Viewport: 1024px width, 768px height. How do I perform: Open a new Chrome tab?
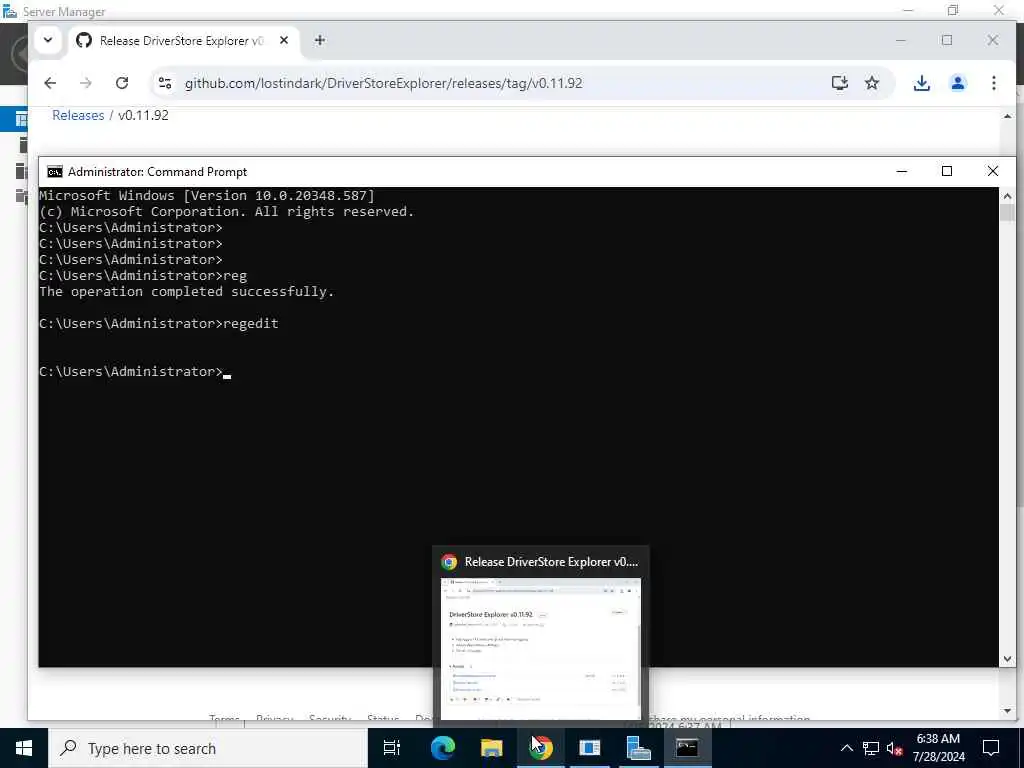(x=319, y=40)
